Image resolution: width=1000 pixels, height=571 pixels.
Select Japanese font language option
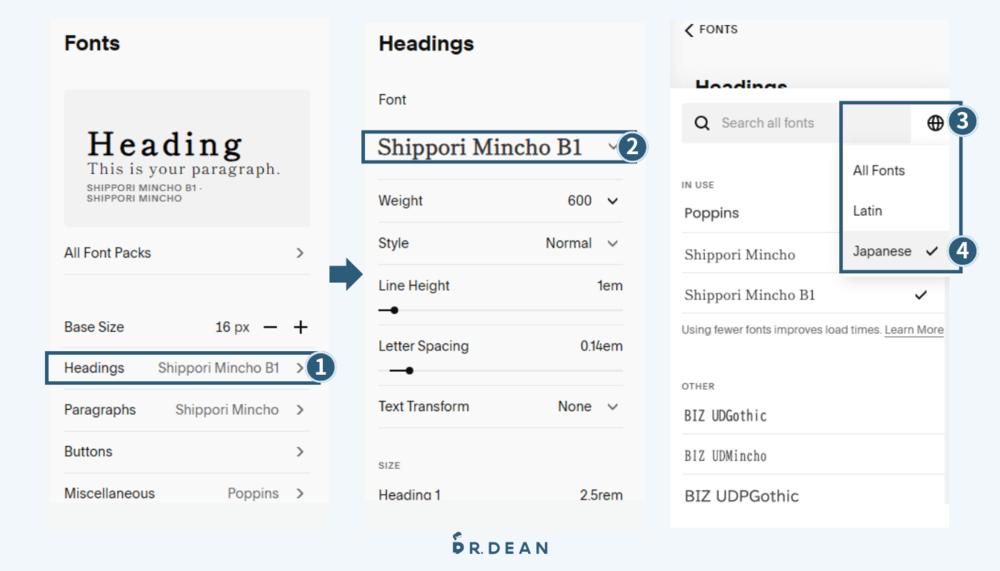coord(882,251)
